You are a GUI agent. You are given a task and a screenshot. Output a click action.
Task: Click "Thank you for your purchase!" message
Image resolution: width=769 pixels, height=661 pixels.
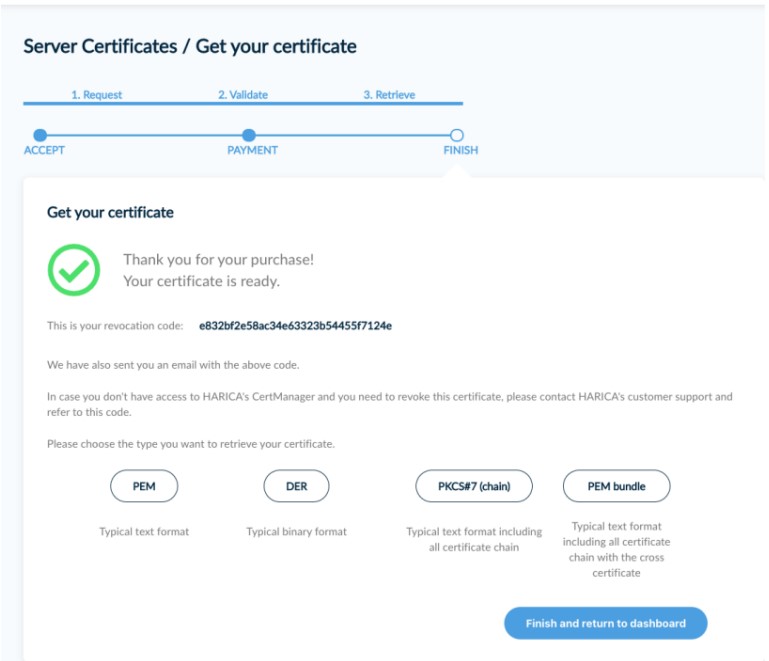point(218,259)
